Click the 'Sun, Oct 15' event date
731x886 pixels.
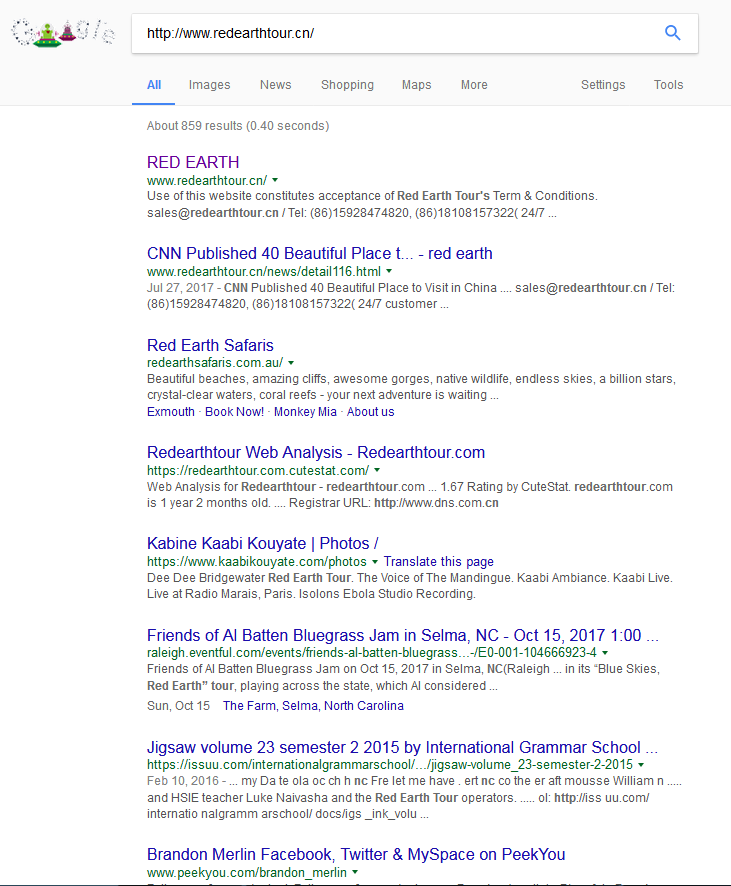179,706
